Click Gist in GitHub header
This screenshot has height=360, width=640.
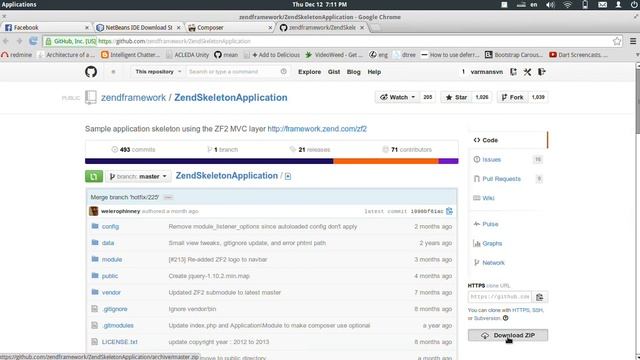[334, 72]
